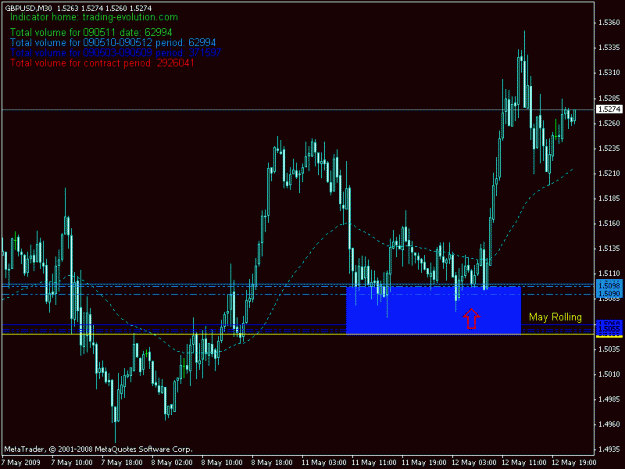Click the '7 May 2009' time axis label
Viewport: 625px width, 469px height.
[21, 463]
